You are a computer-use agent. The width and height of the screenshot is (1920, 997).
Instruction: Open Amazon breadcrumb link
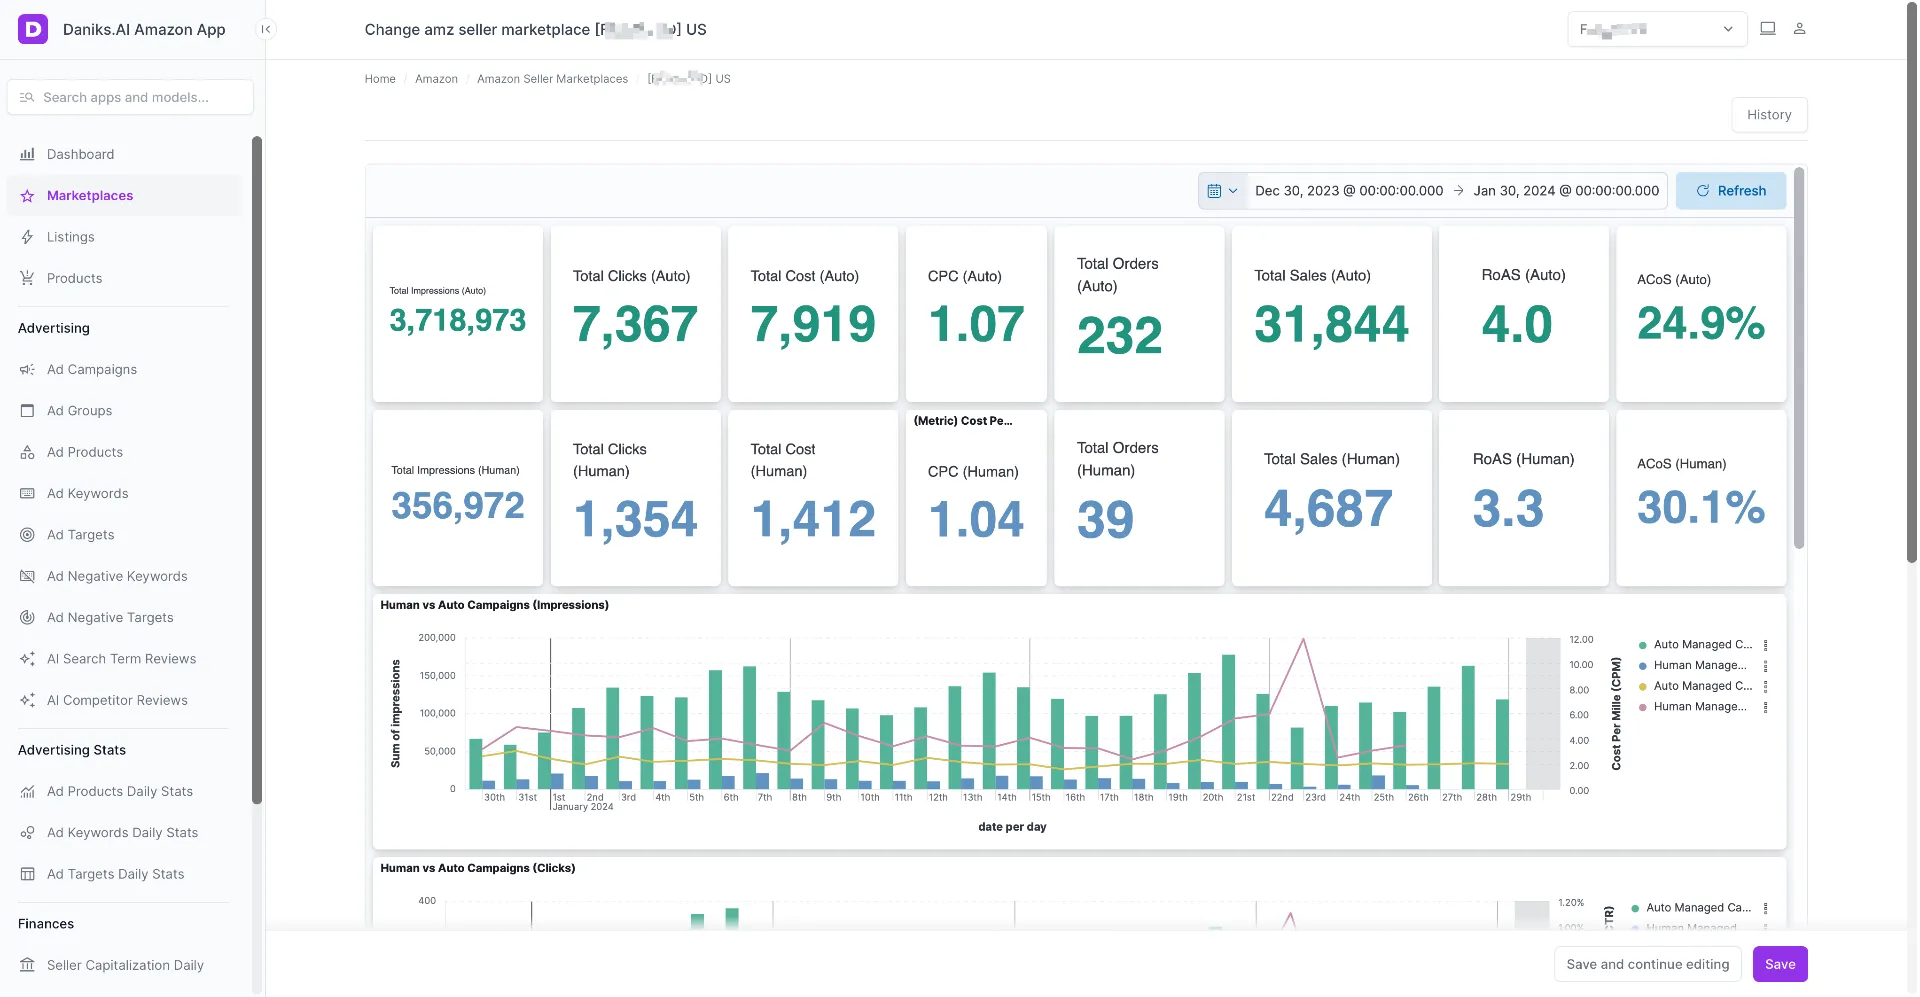436,79
